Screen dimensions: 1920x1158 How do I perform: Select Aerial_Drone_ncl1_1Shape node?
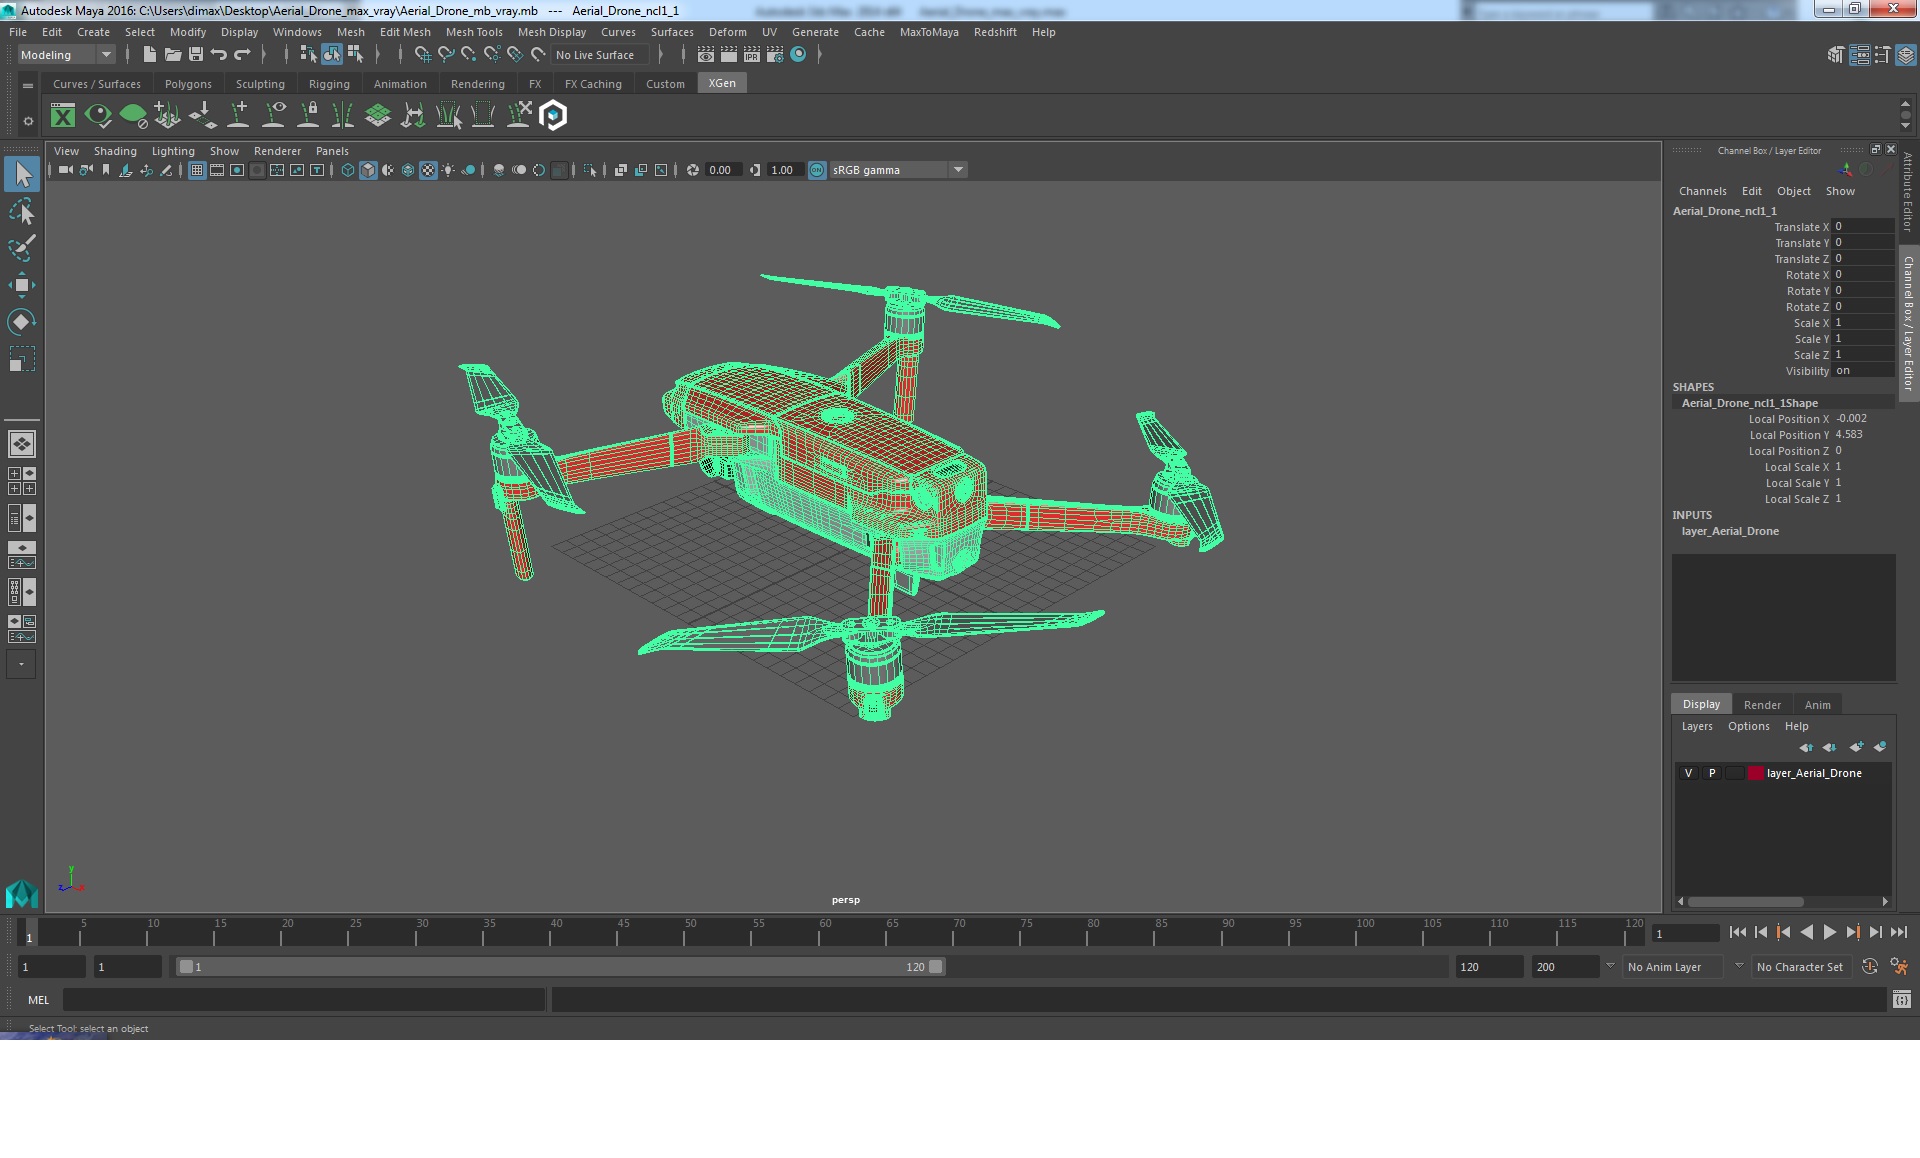(x=1750, y=403)
